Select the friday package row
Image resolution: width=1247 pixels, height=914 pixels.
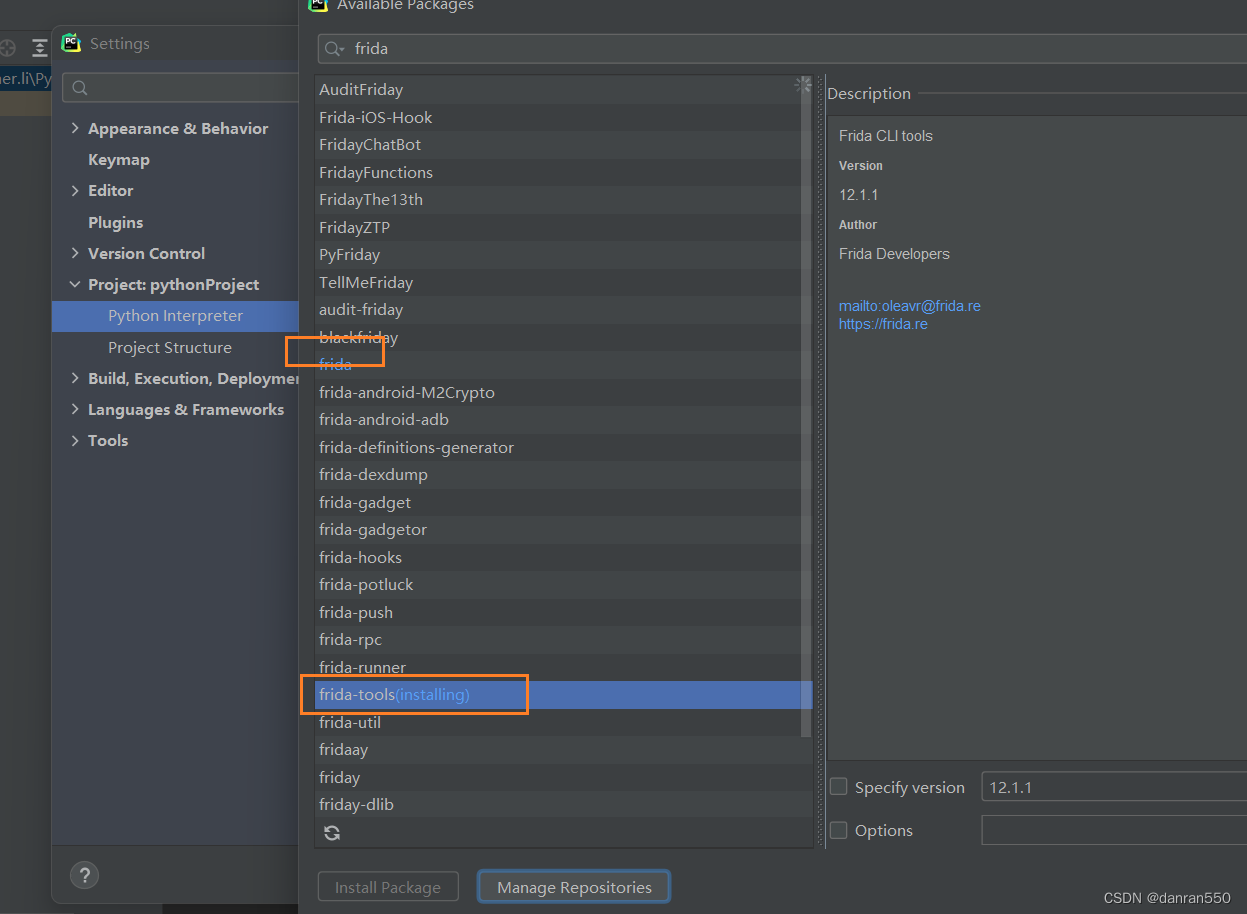[563, 777]
